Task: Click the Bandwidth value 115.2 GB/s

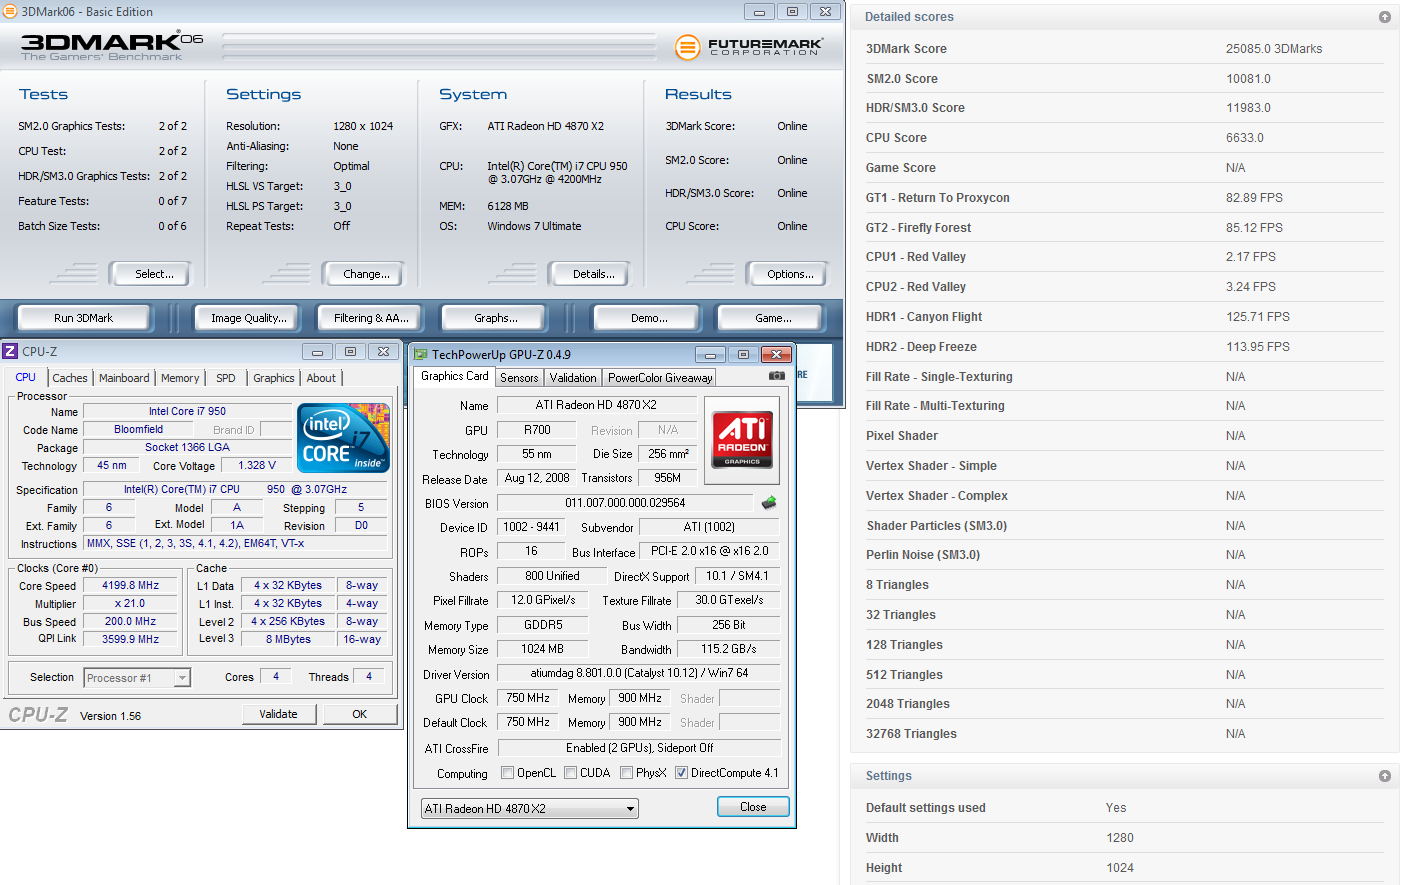Action: click(x=728, y=649)
